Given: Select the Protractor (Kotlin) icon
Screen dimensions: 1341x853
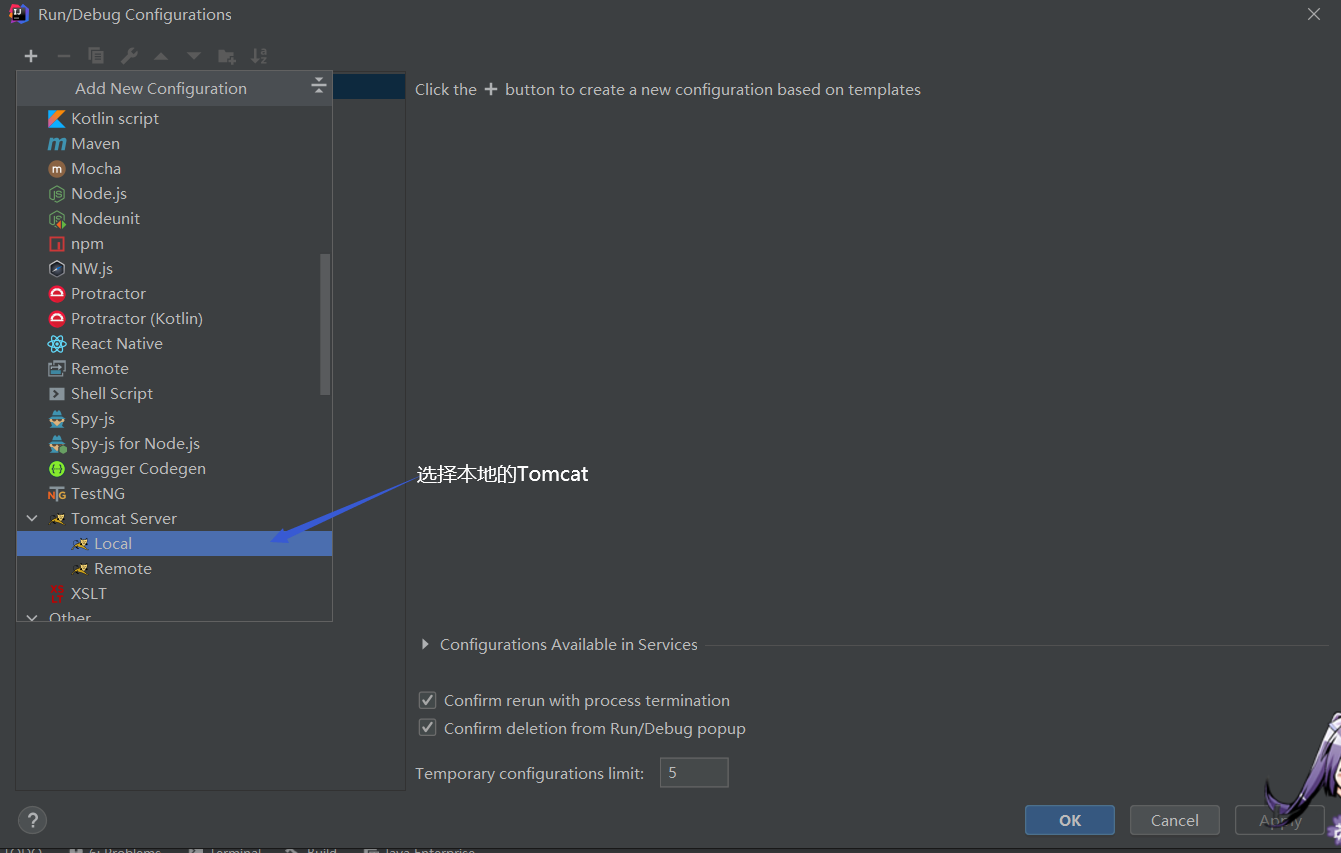Looking at the screenshot, I should 57,319.
